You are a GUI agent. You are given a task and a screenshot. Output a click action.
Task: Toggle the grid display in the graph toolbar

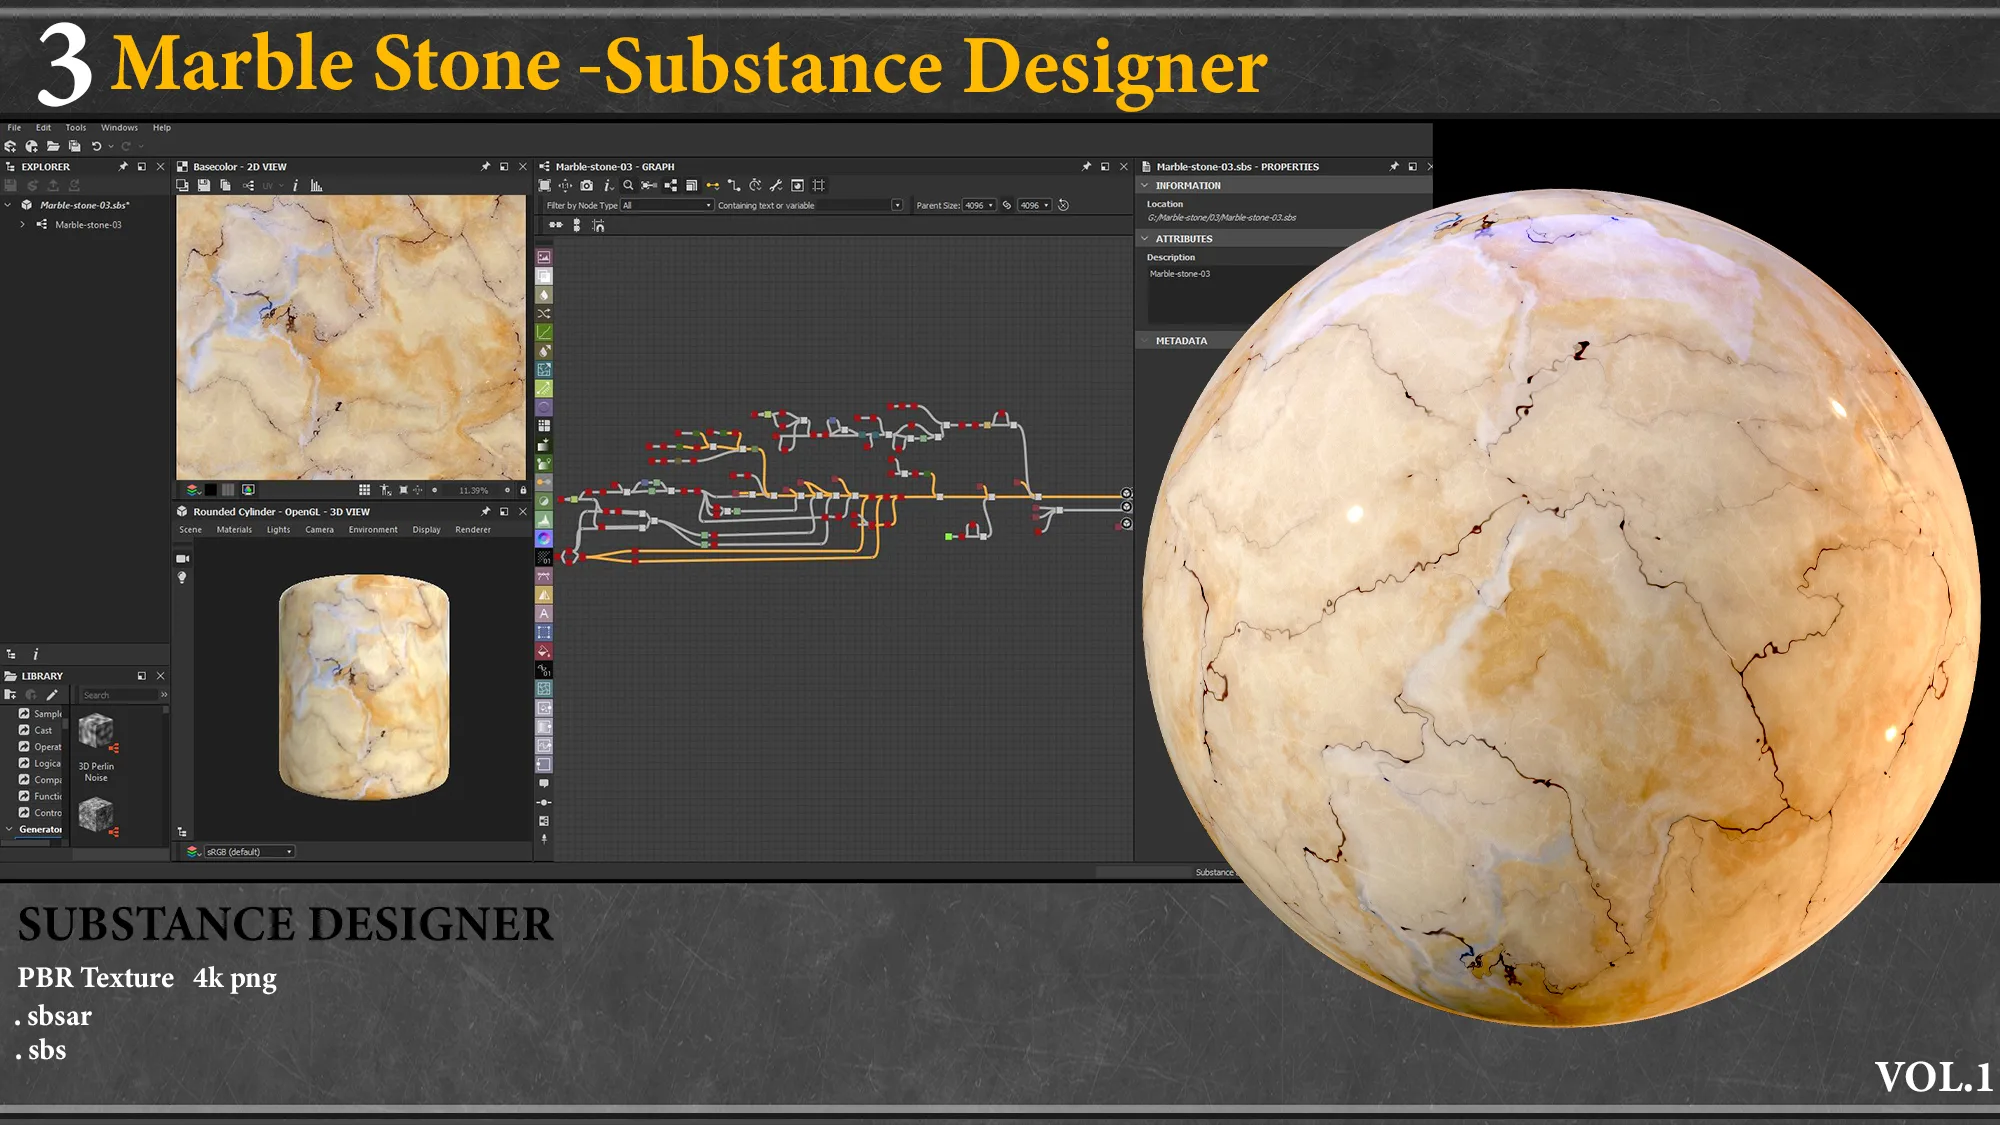(x=818, y=185)
